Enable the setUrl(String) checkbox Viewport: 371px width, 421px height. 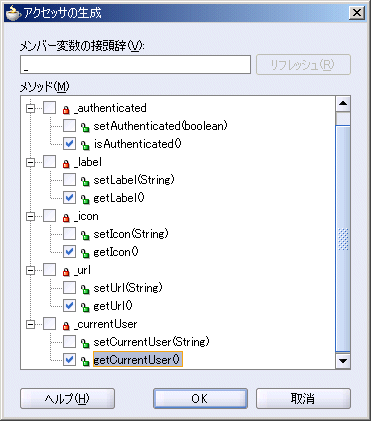click(69, 288)
